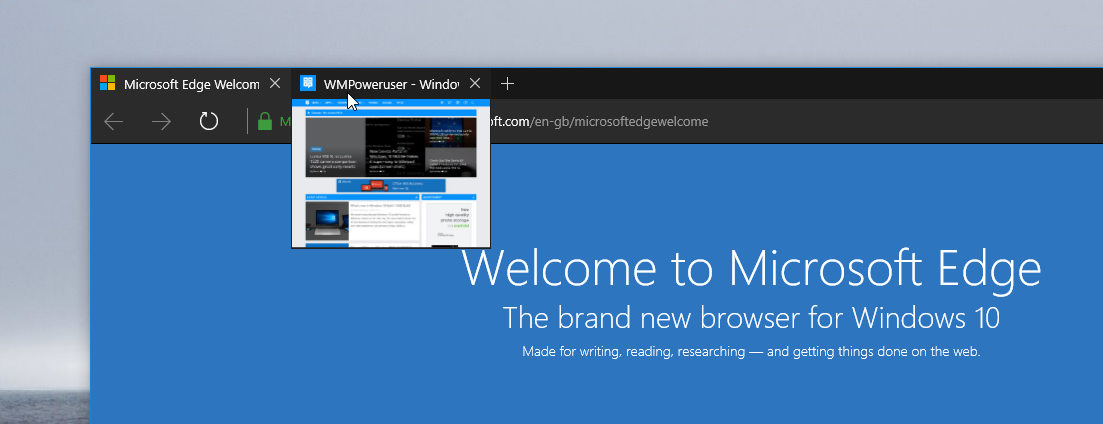Click the WMPoweruser favicon on second tab
The width and height of the screenshot is (1103, 424).
coord(308,83)
